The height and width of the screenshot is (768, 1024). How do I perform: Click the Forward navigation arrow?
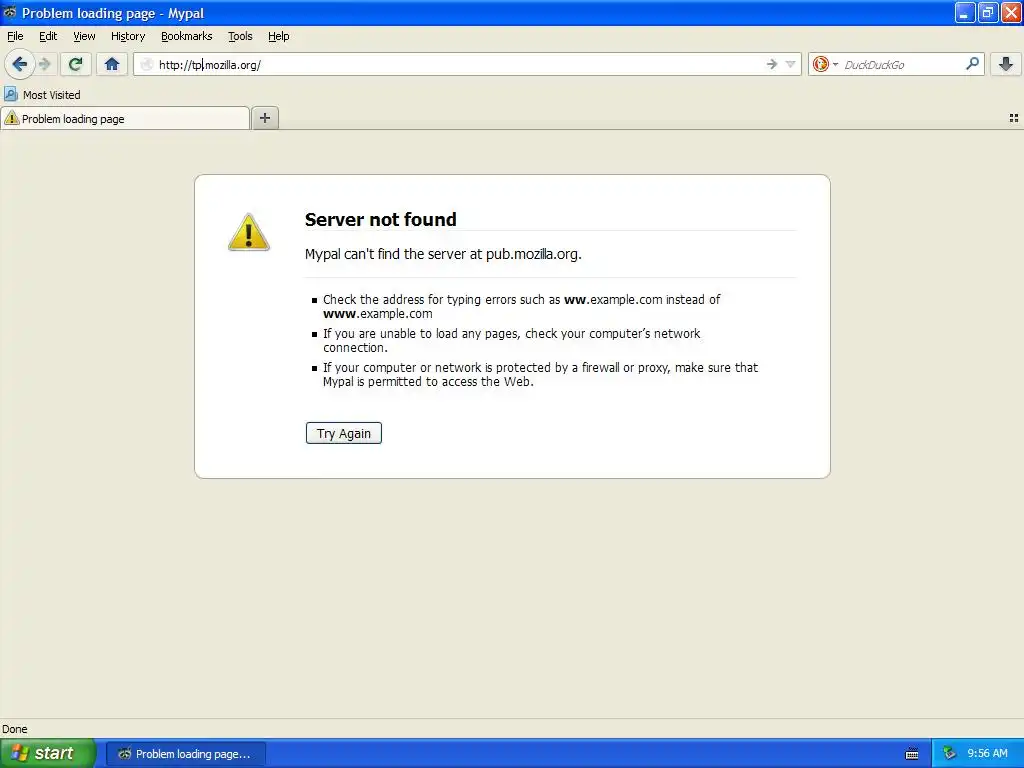pyautogui.click(x=44, y=64)
